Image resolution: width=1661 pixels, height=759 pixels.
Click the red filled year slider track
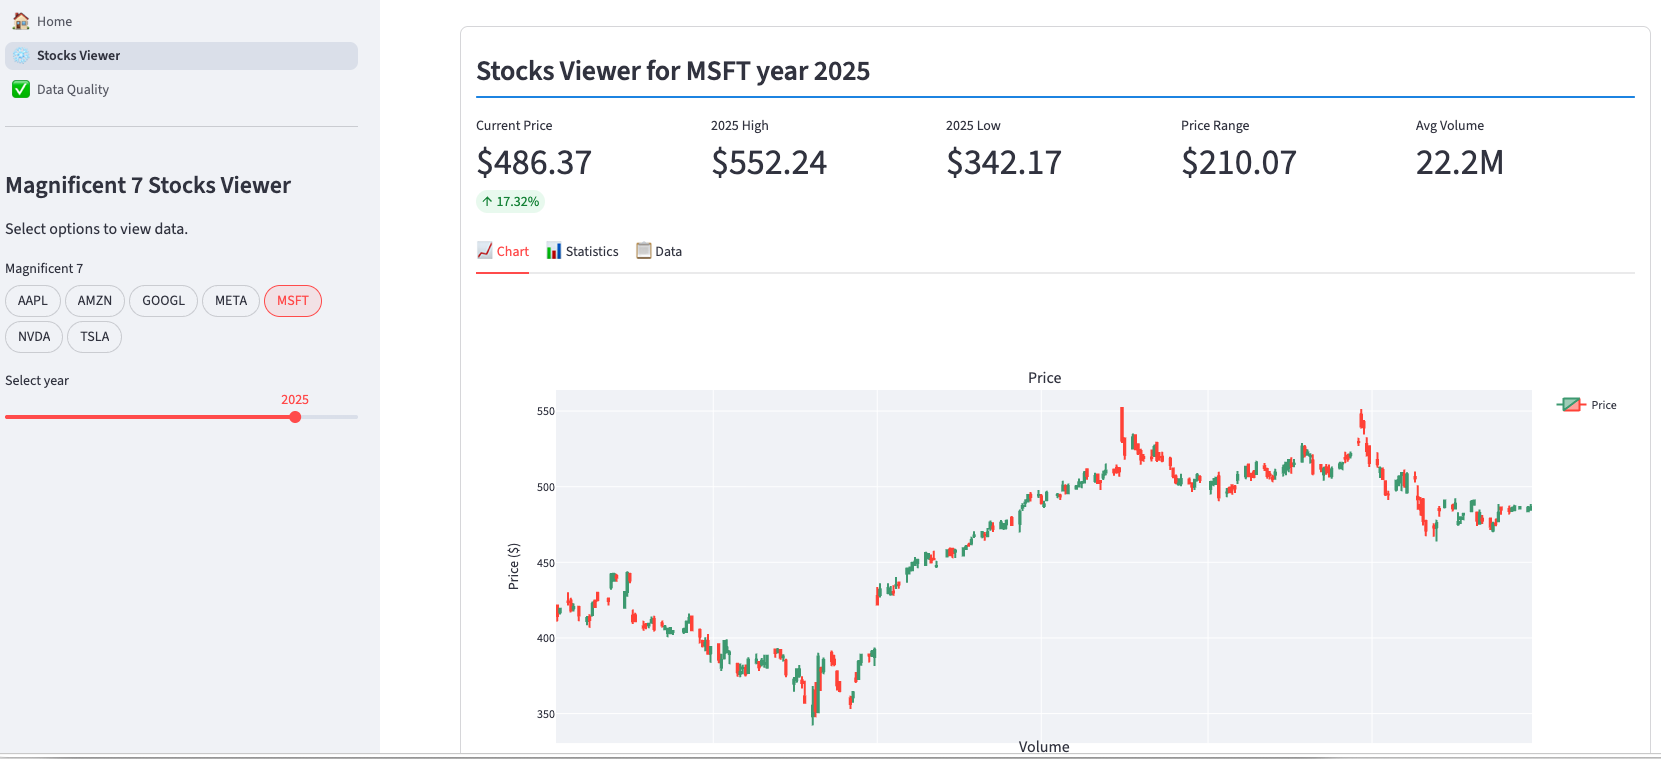(150, 417)
